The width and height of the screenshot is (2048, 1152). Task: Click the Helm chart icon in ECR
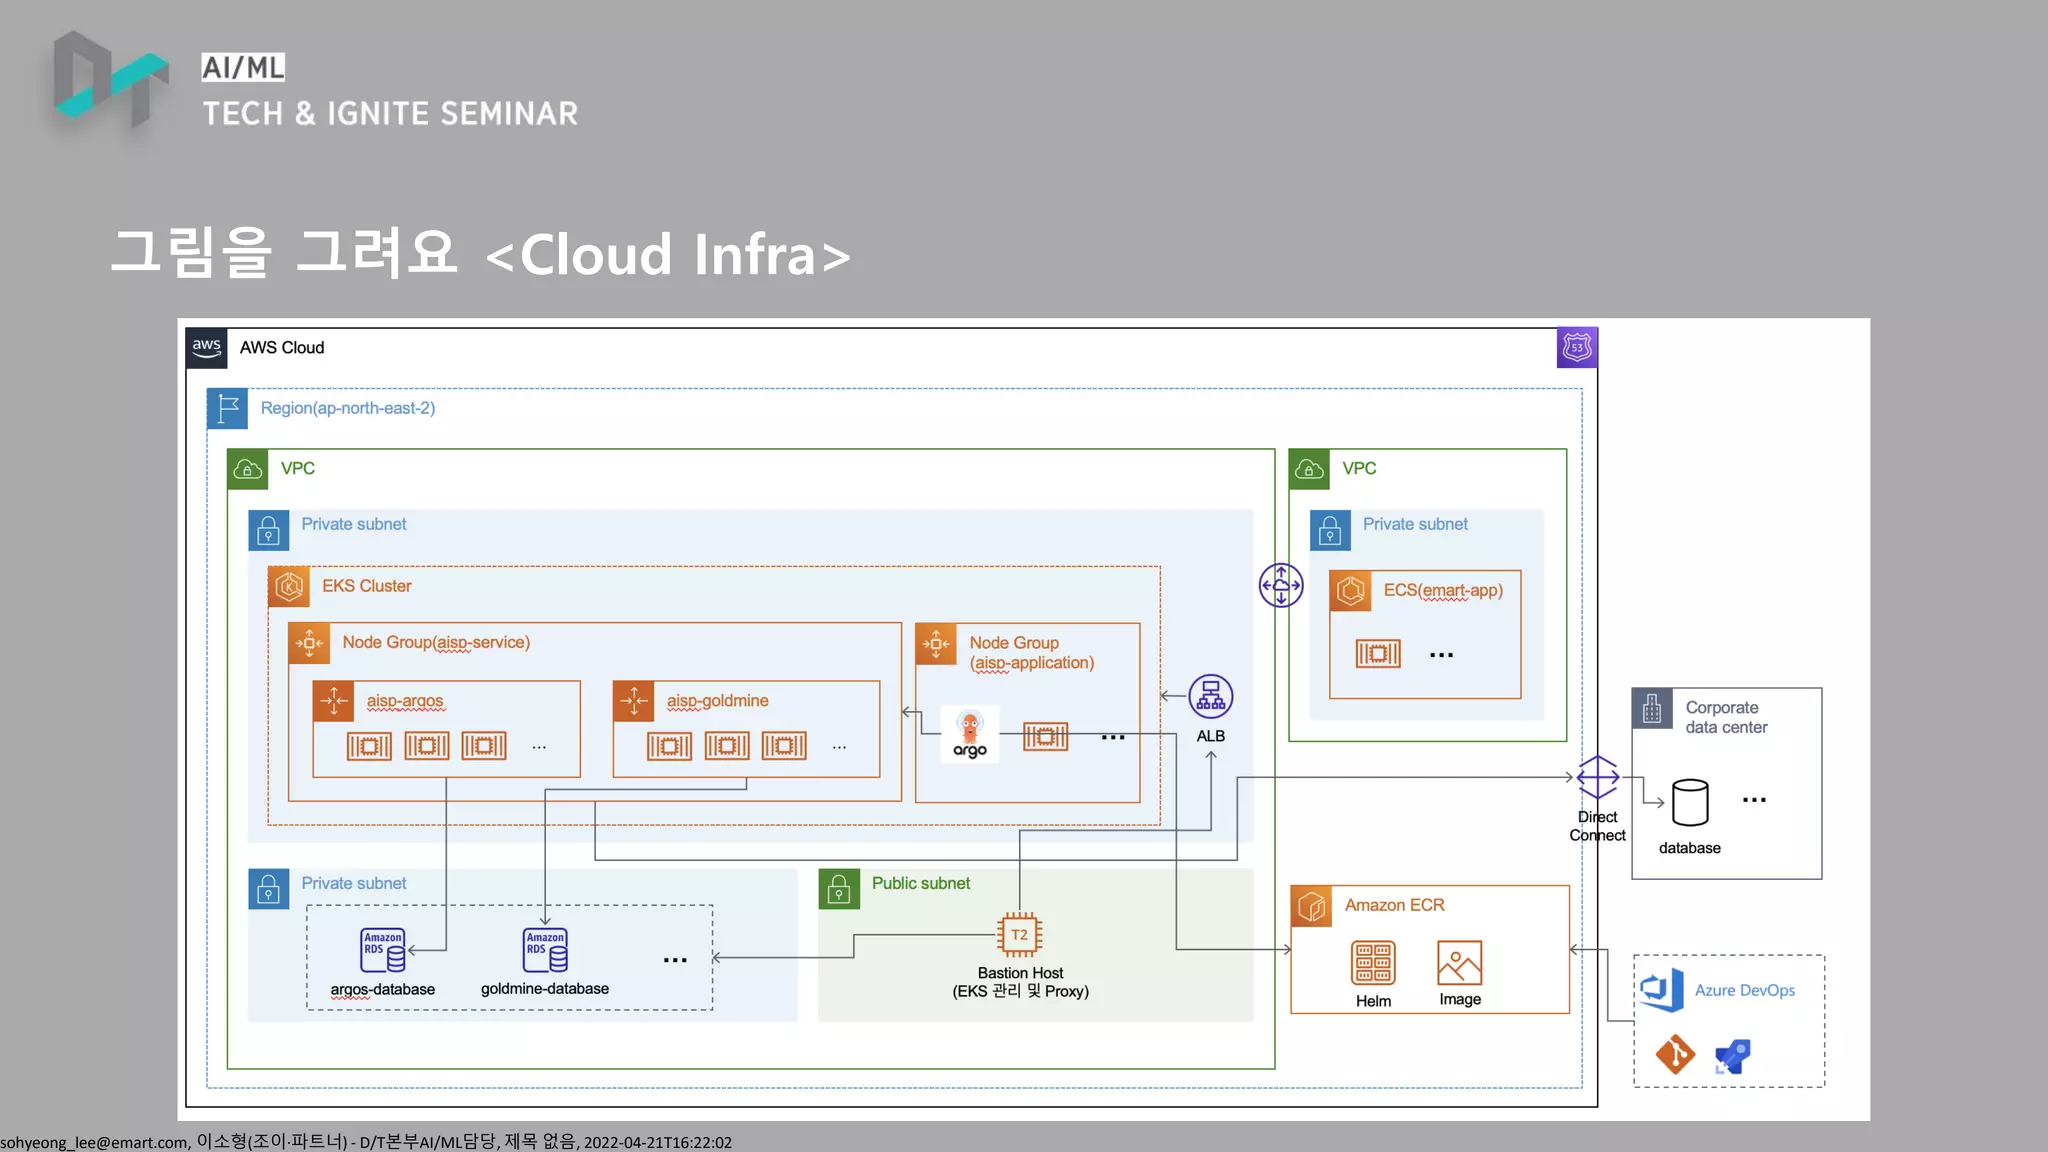(1373, 963)
